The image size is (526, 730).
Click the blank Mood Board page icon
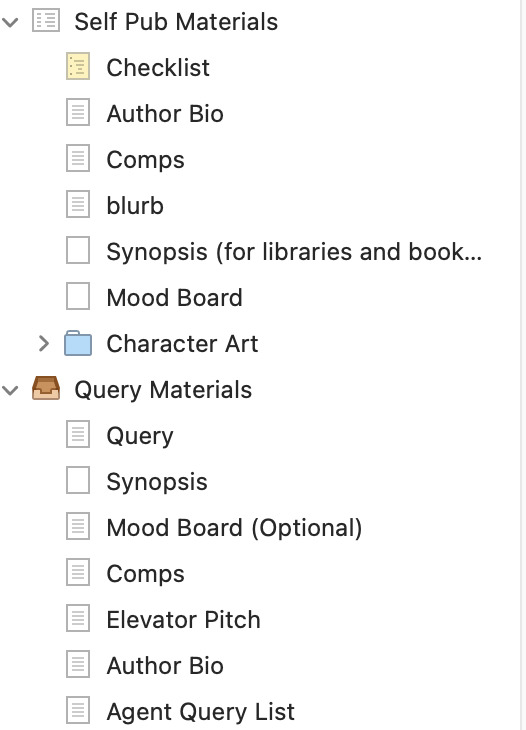tap(78, 297)
